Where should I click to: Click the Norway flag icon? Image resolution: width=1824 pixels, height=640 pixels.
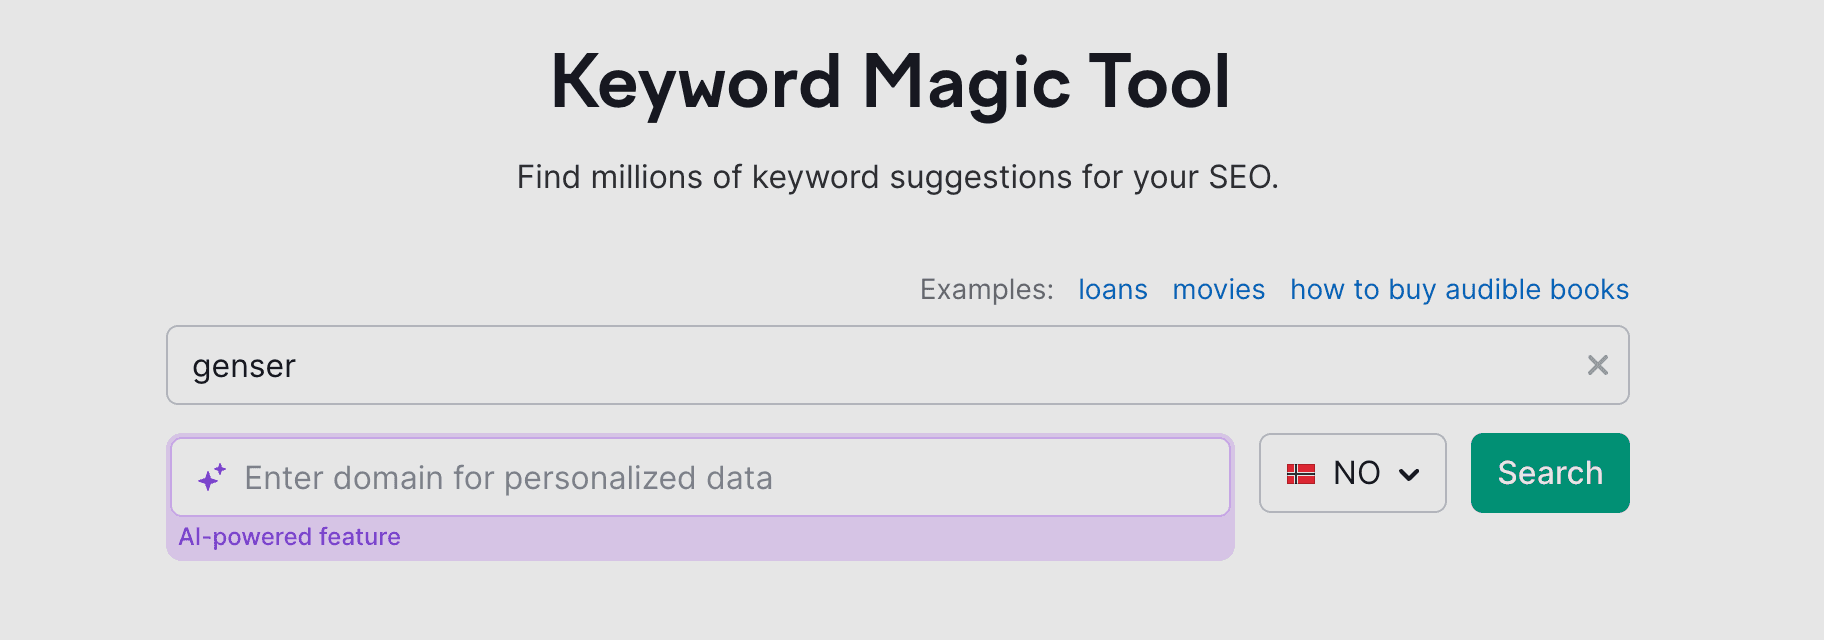point(1300,474)
